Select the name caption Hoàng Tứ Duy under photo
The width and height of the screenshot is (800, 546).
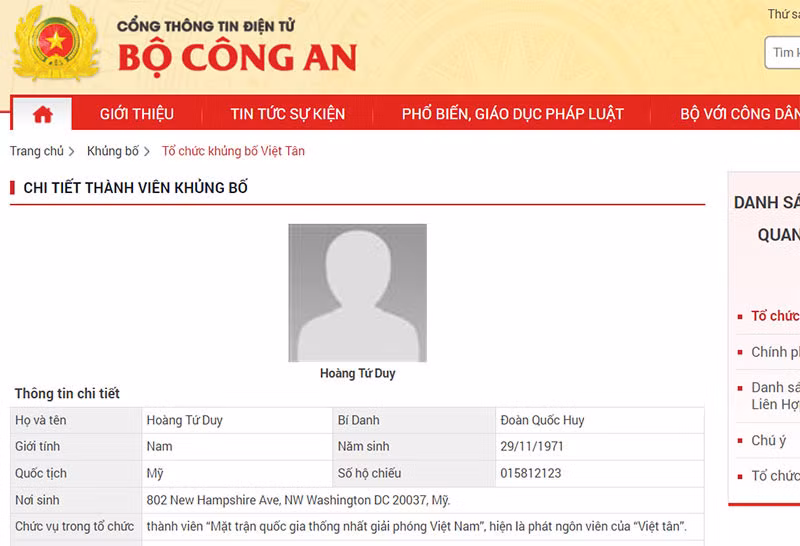[x=358, y=374]
